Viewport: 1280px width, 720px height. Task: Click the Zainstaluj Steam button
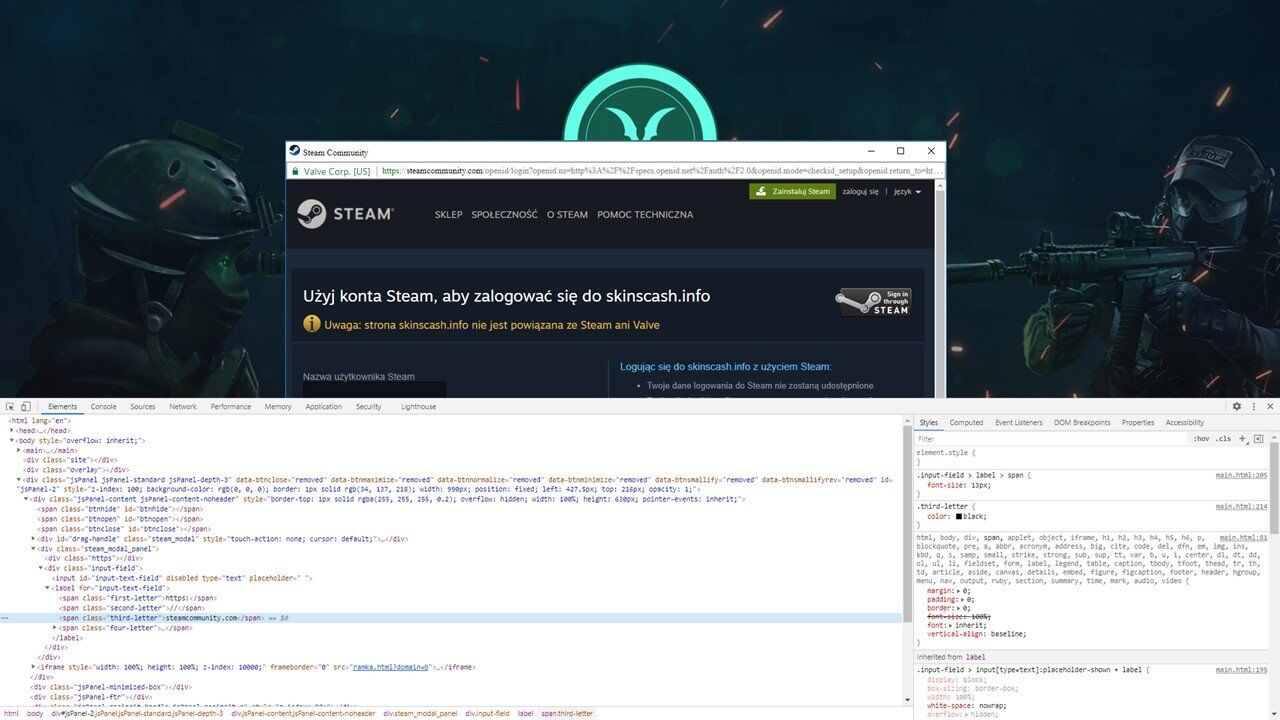click(791, 191)
